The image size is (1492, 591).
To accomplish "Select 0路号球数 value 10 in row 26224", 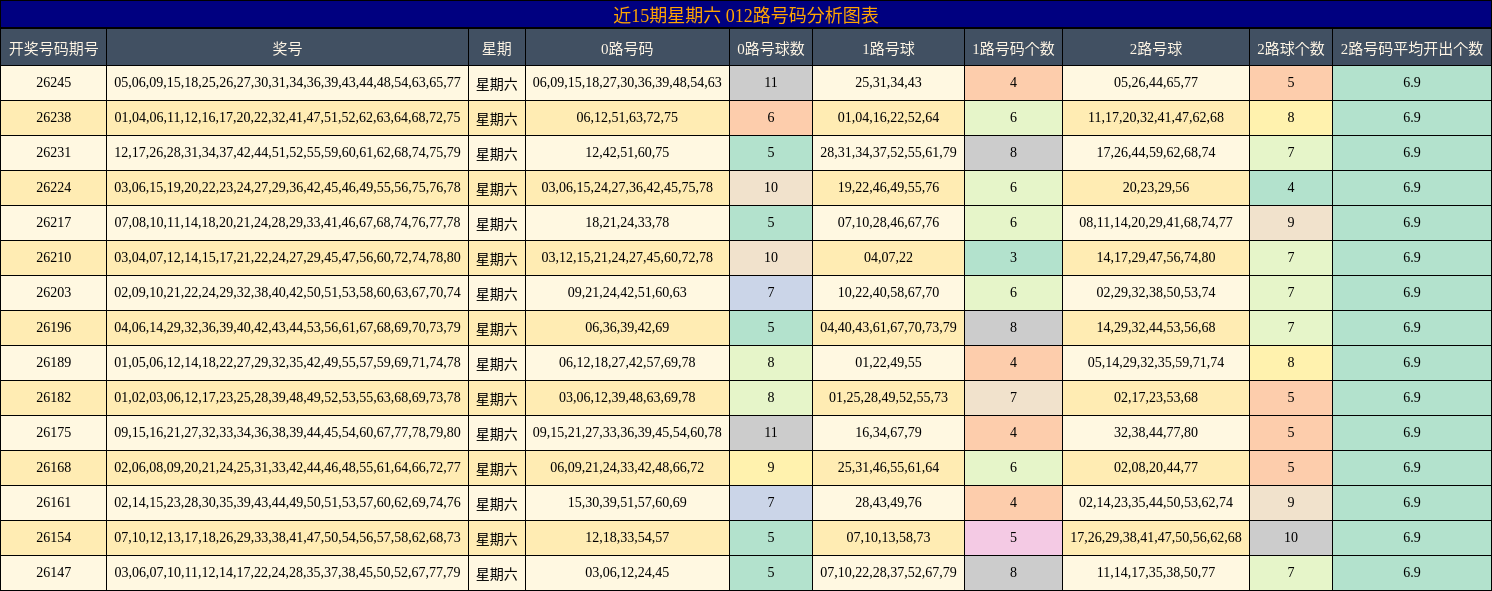I will point(771,188).
